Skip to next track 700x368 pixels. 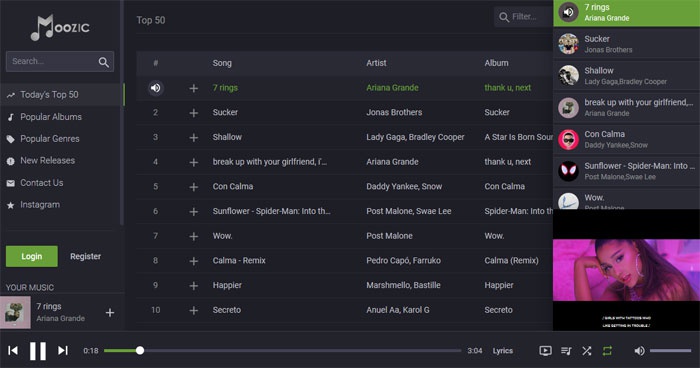click(x=63, y=351)
